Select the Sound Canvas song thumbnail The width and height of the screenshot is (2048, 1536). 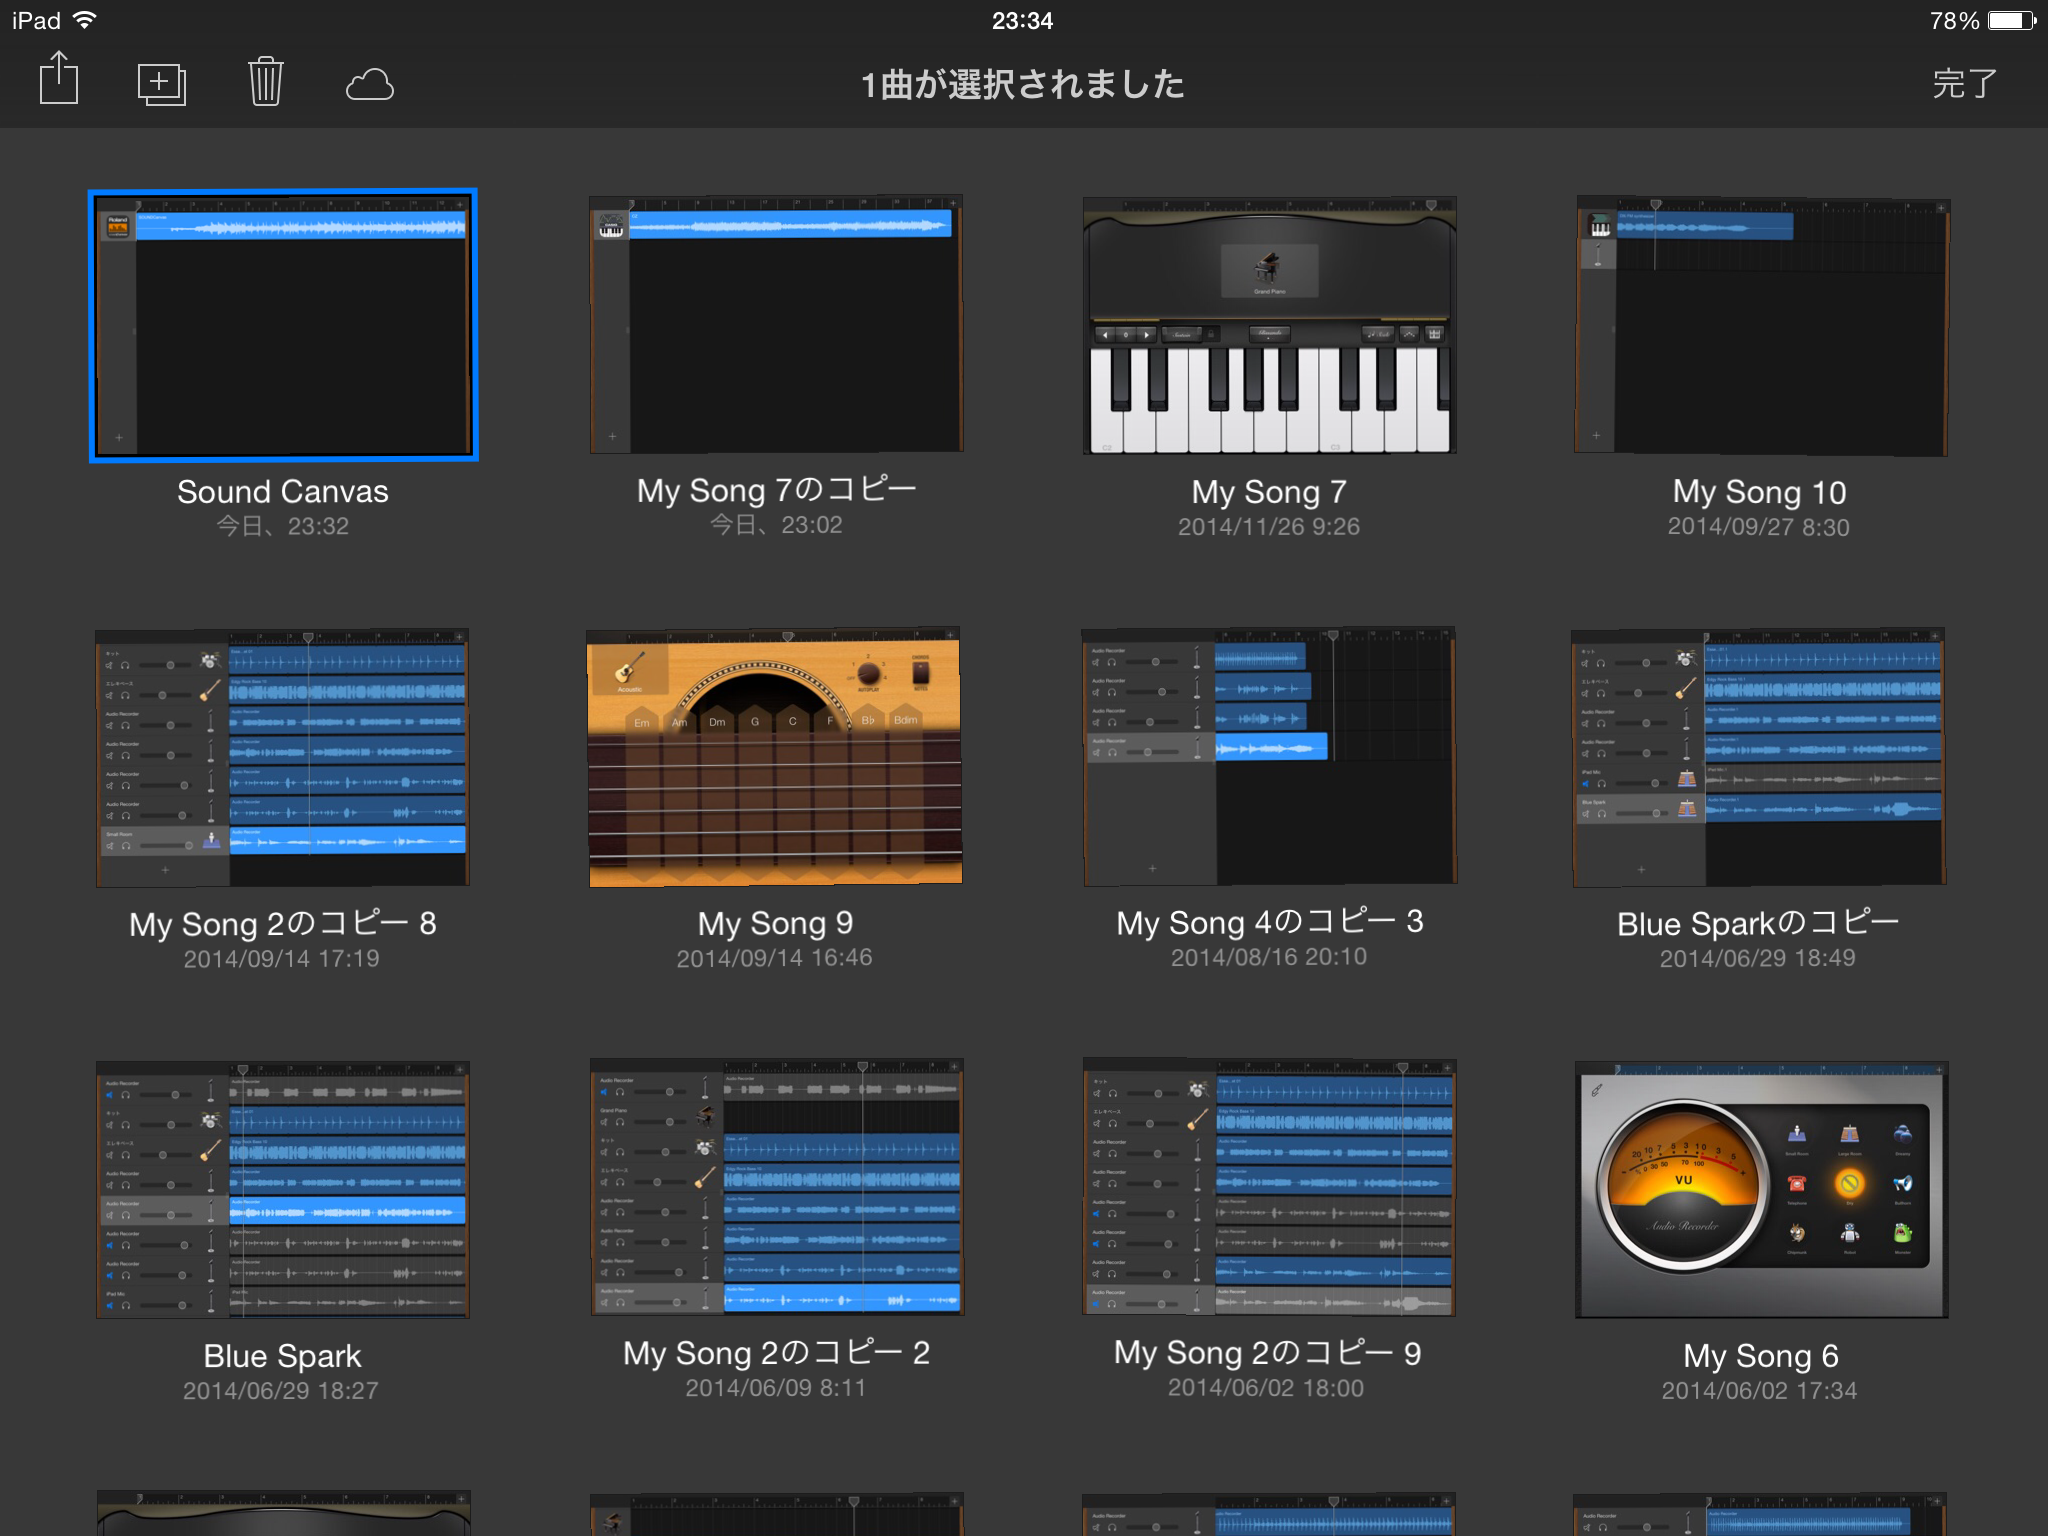tap(283, 325)
